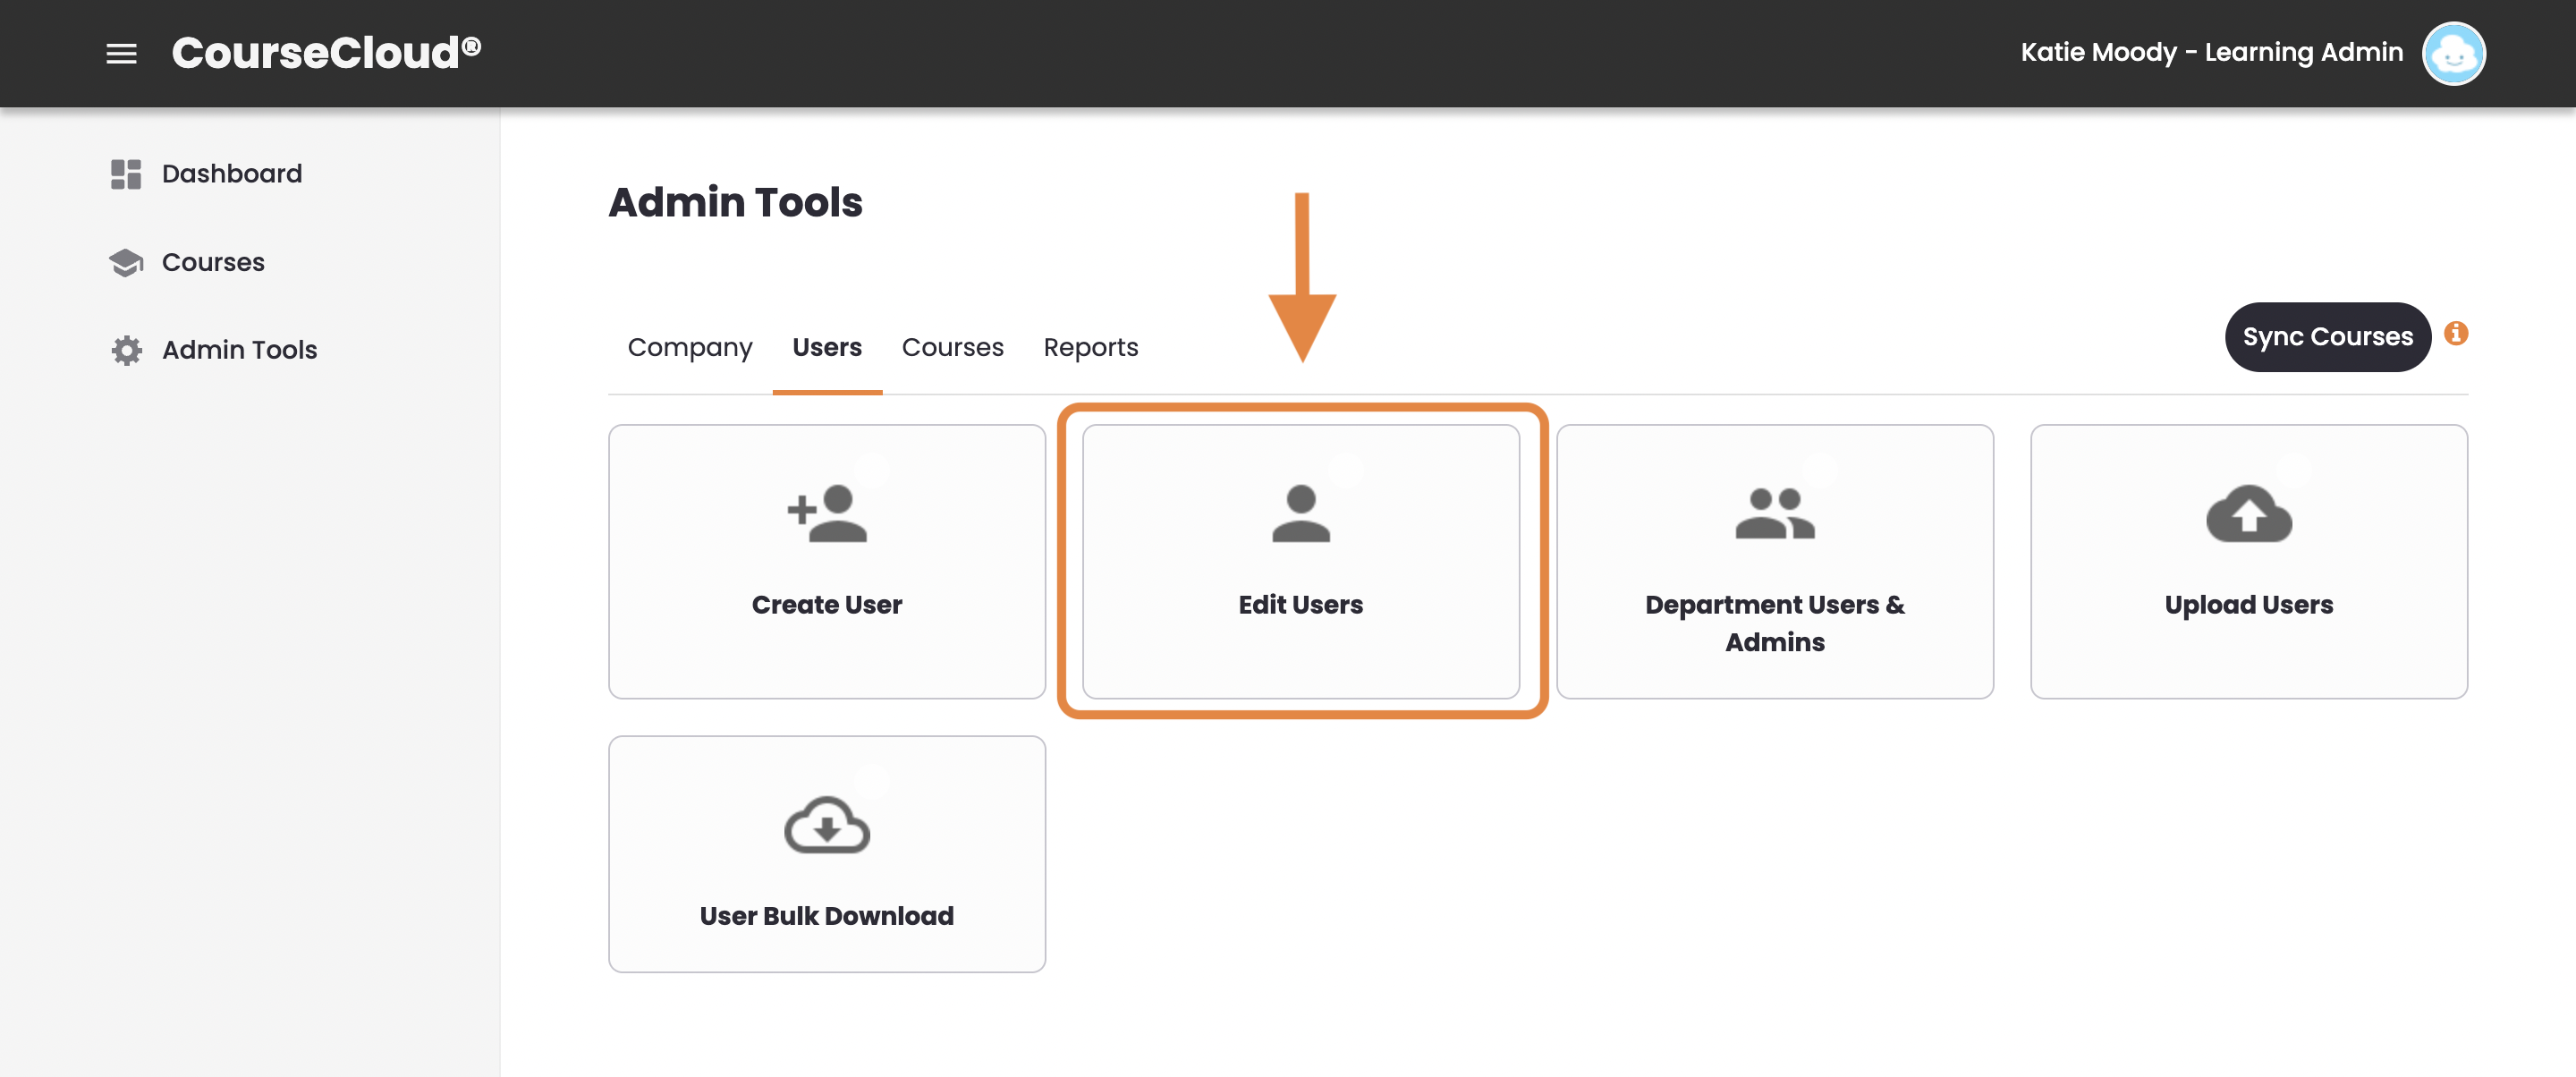
Task: Open Admin Tools in the sidebar
Action: click(x=239, y=350)
